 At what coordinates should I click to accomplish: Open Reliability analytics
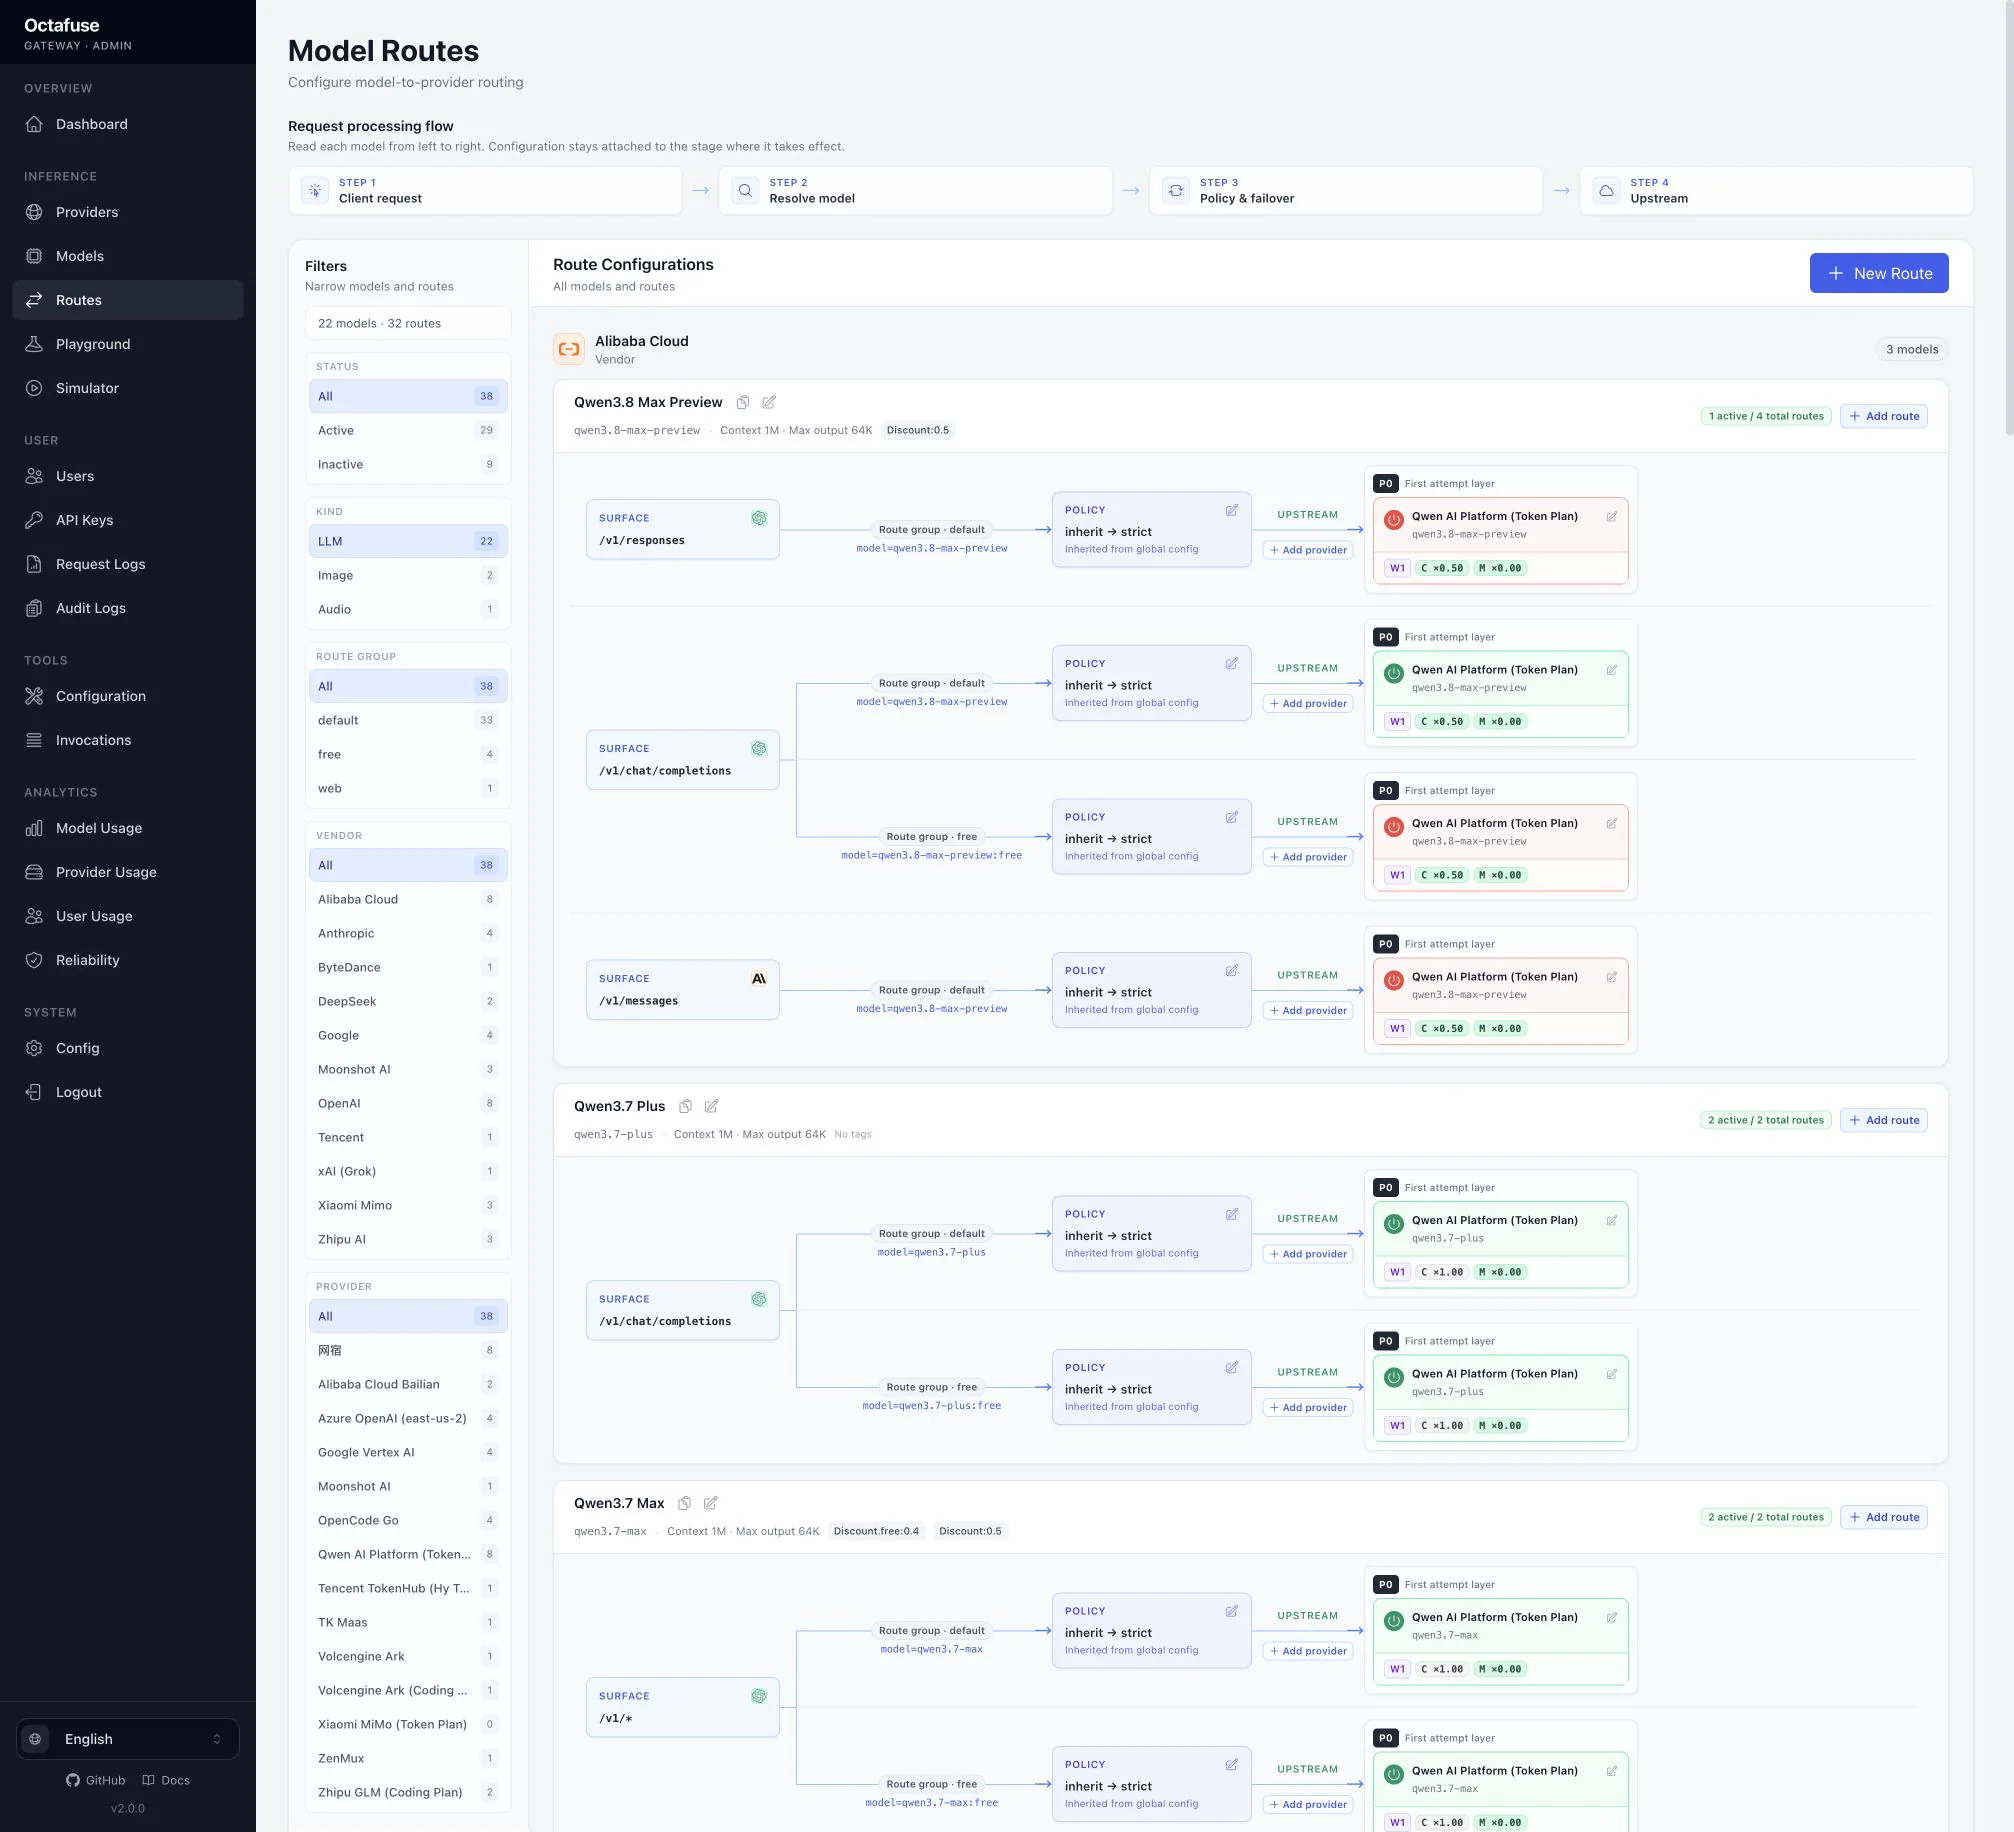(128, 960)
